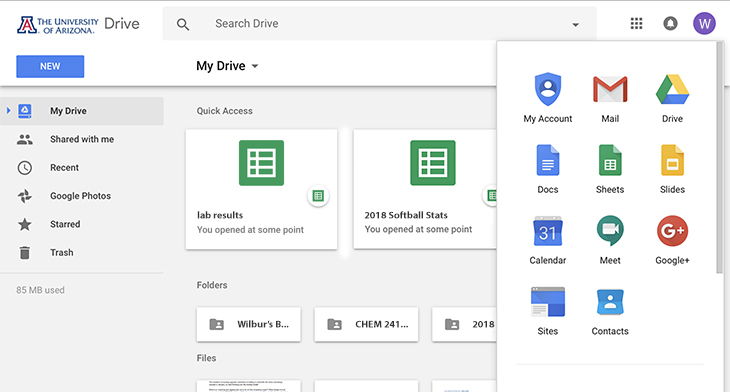The height and width of the screenshot is (392, 730).
Task: Open My Account from the apps panel
Action: click(548, 98)
